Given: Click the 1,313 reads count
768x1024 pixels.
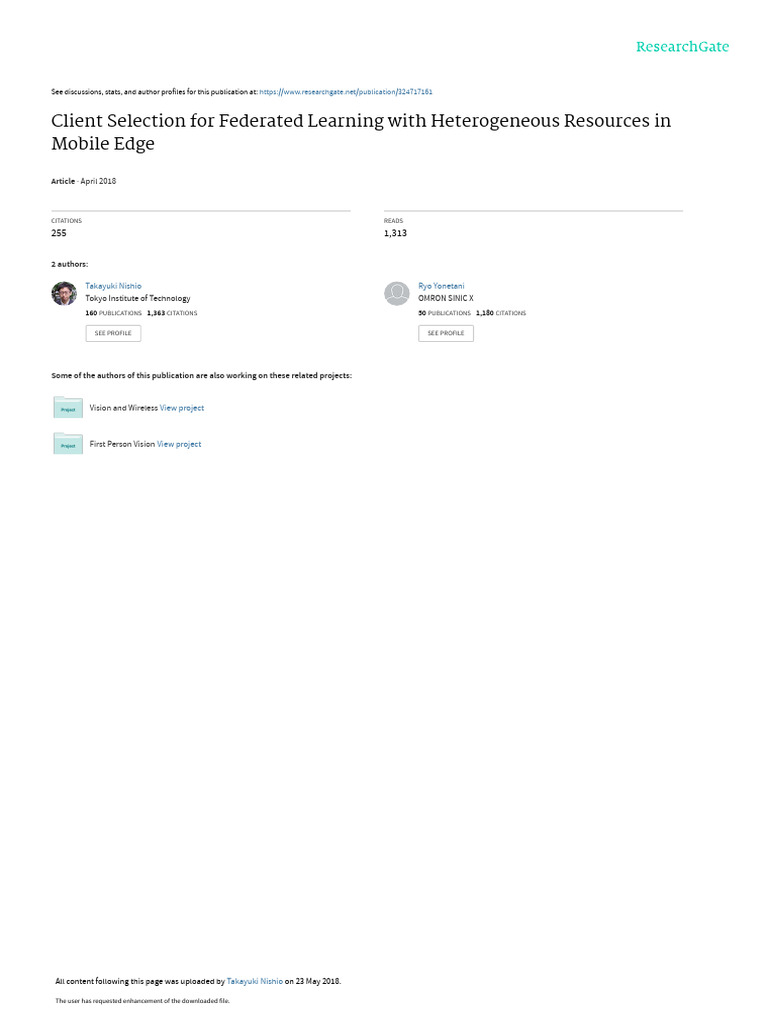Looking at the screenshot, I should pyautogui.click(x=395, y=233).
